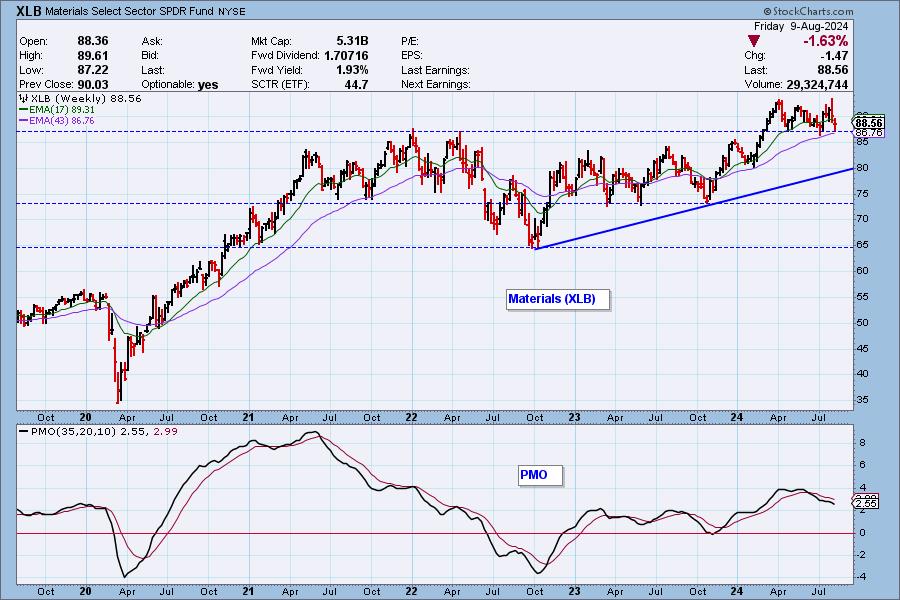Click the XLB (Weekly) 88.56 legend text
The height and width of the screenshot is (600, 900).
click(86, 99)
